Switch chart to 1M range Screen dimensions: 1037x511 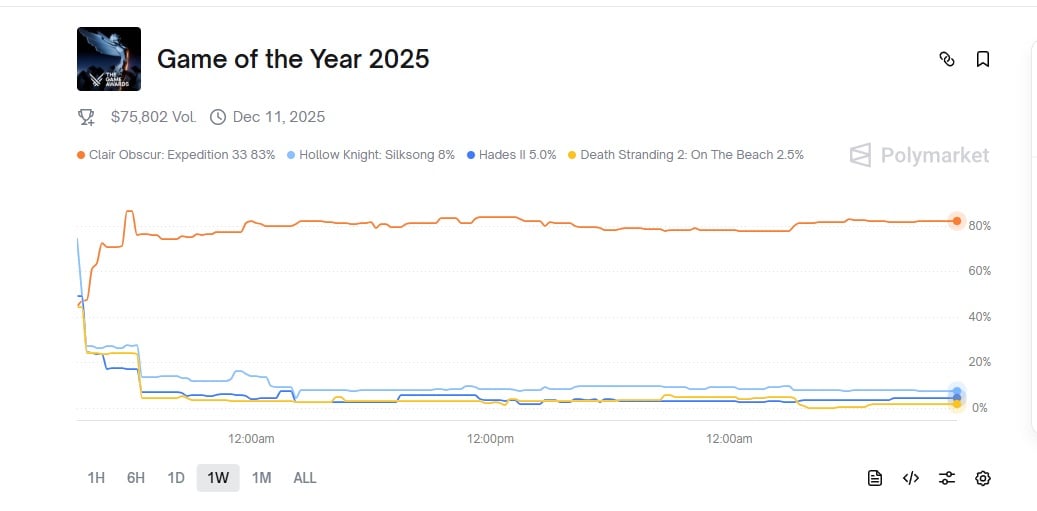[x=261, y=478]
